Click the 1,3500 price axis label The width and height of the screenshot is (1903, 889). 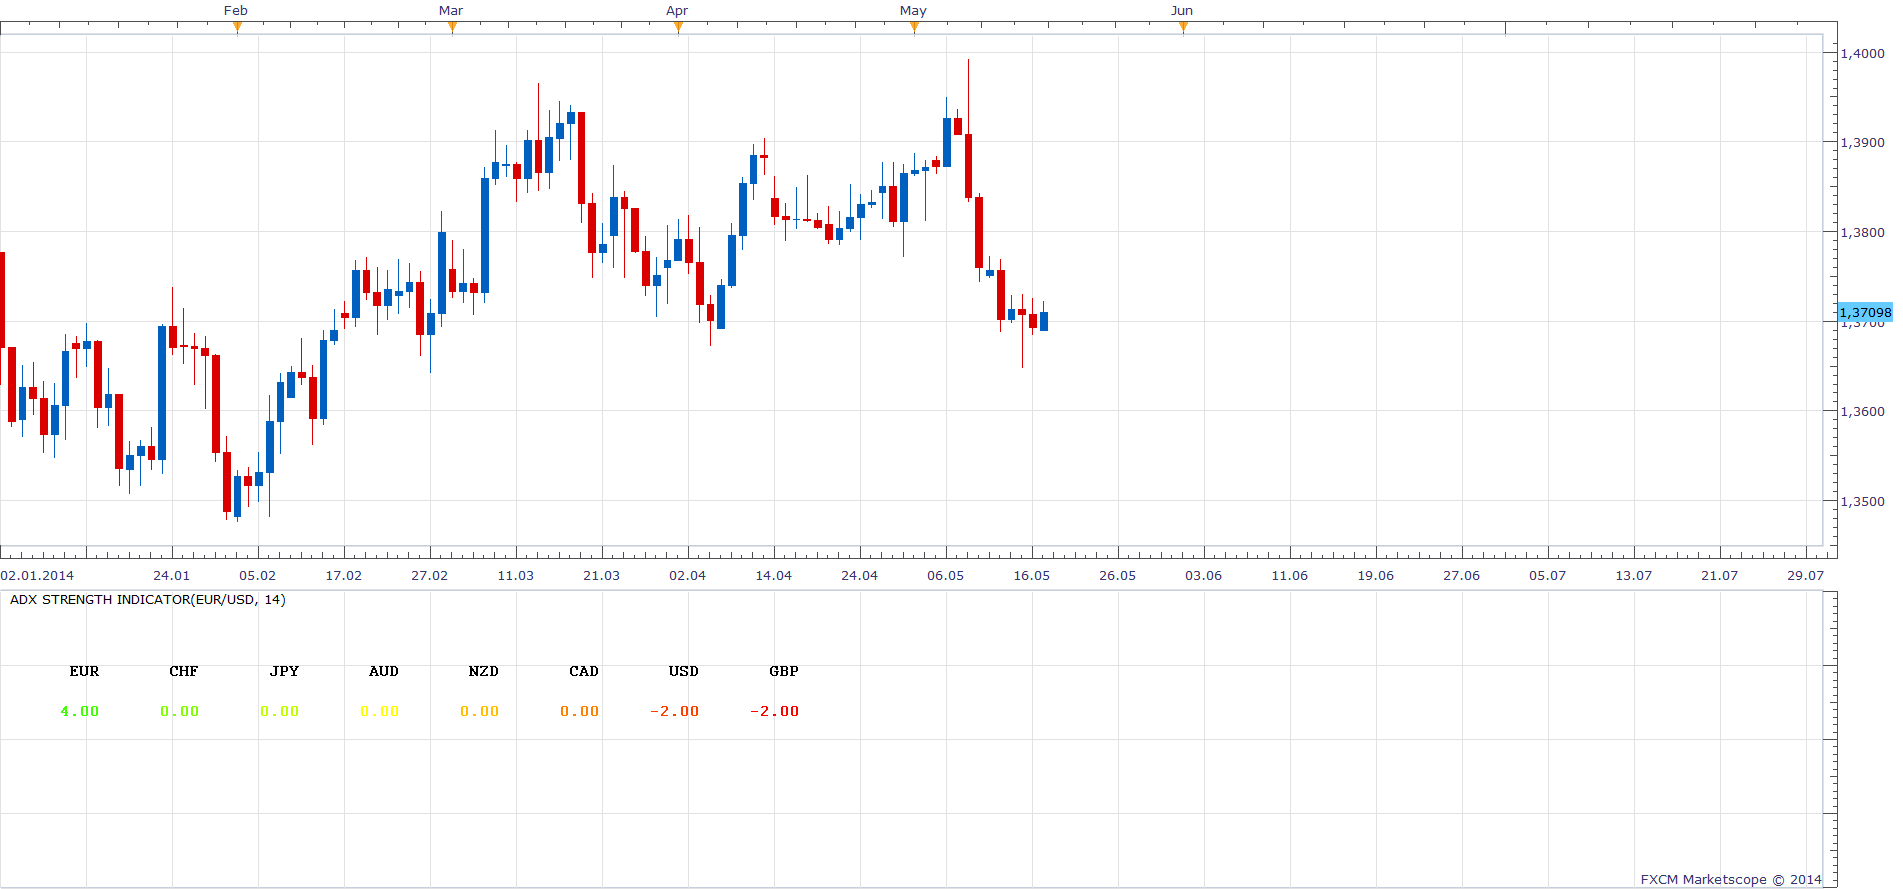pyautogui.click(x=1863, y=502)
